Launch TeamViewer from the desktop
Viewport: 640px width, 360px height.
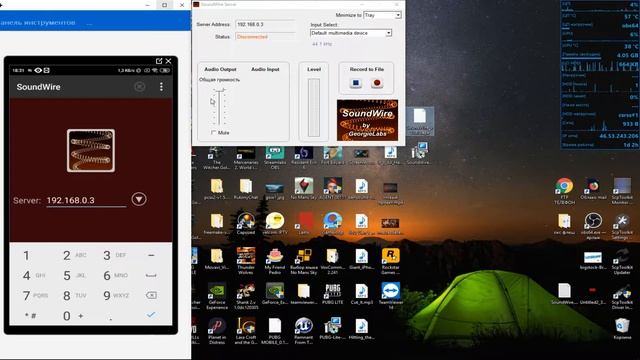pos(390,296)
